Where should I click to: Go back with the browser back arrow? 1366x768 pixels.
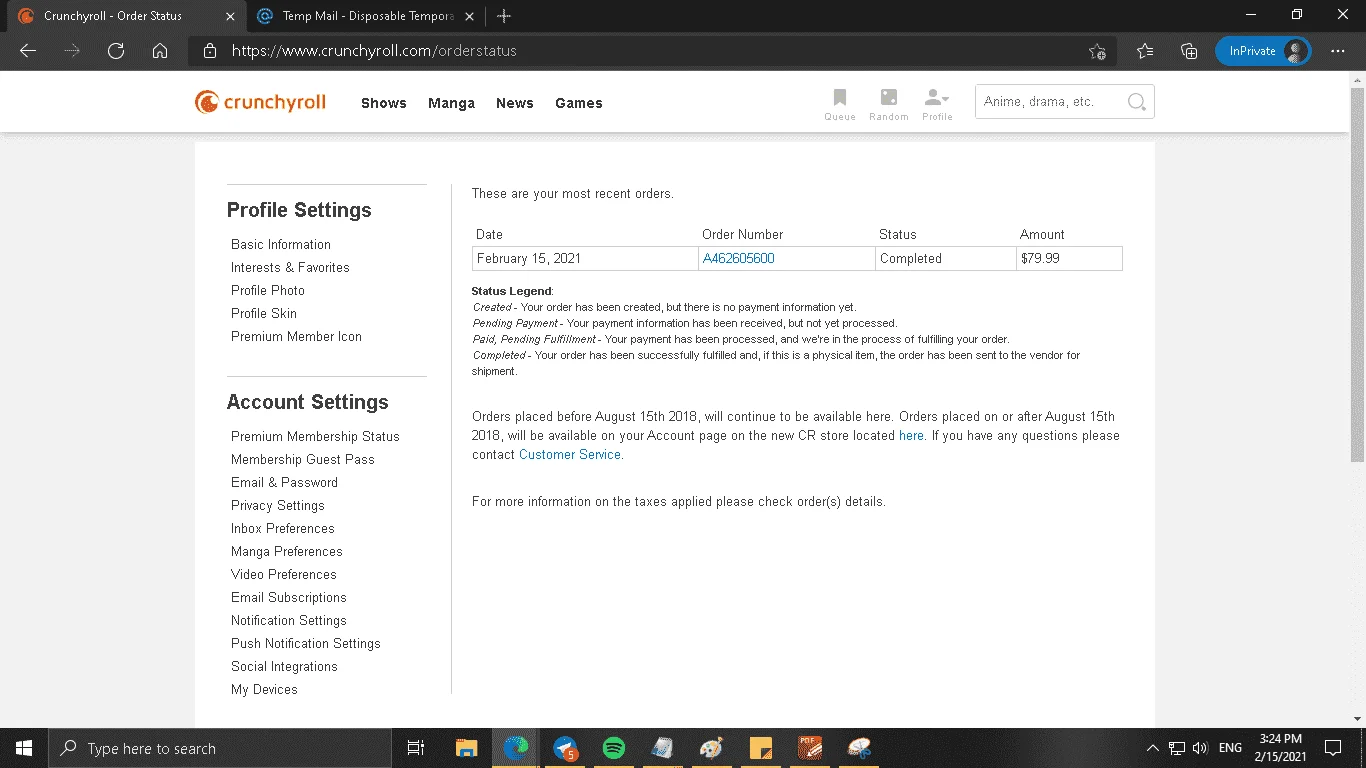click(28, 51)
